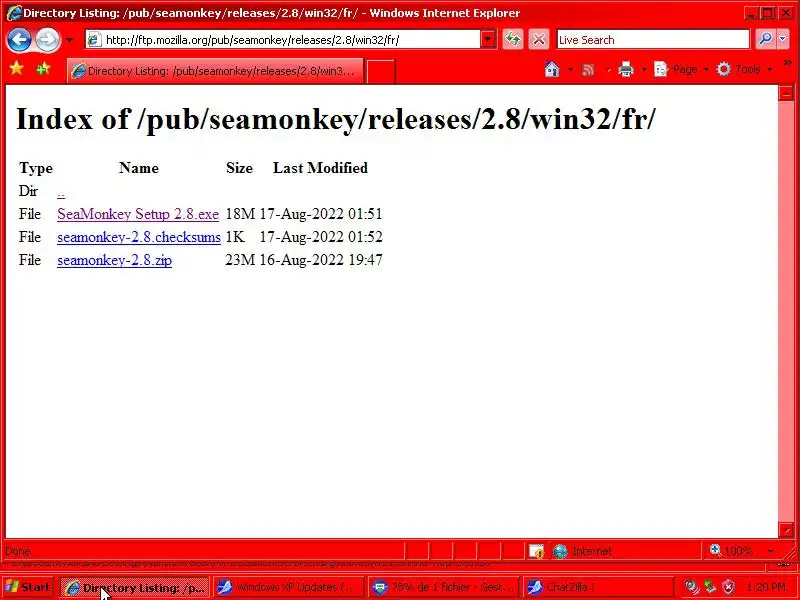Open the seamonkey-2.8.checksums file link

[139, 237]
